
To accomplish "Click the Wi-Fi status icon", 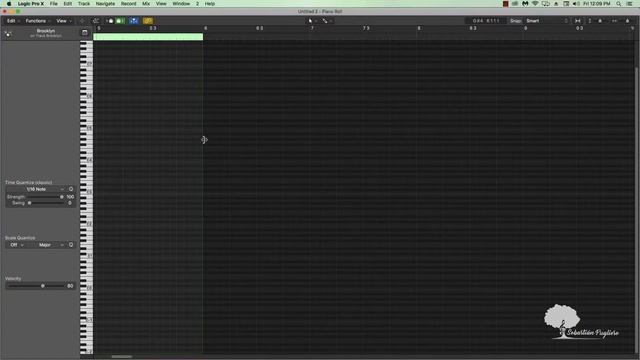I will coord(535,4).
